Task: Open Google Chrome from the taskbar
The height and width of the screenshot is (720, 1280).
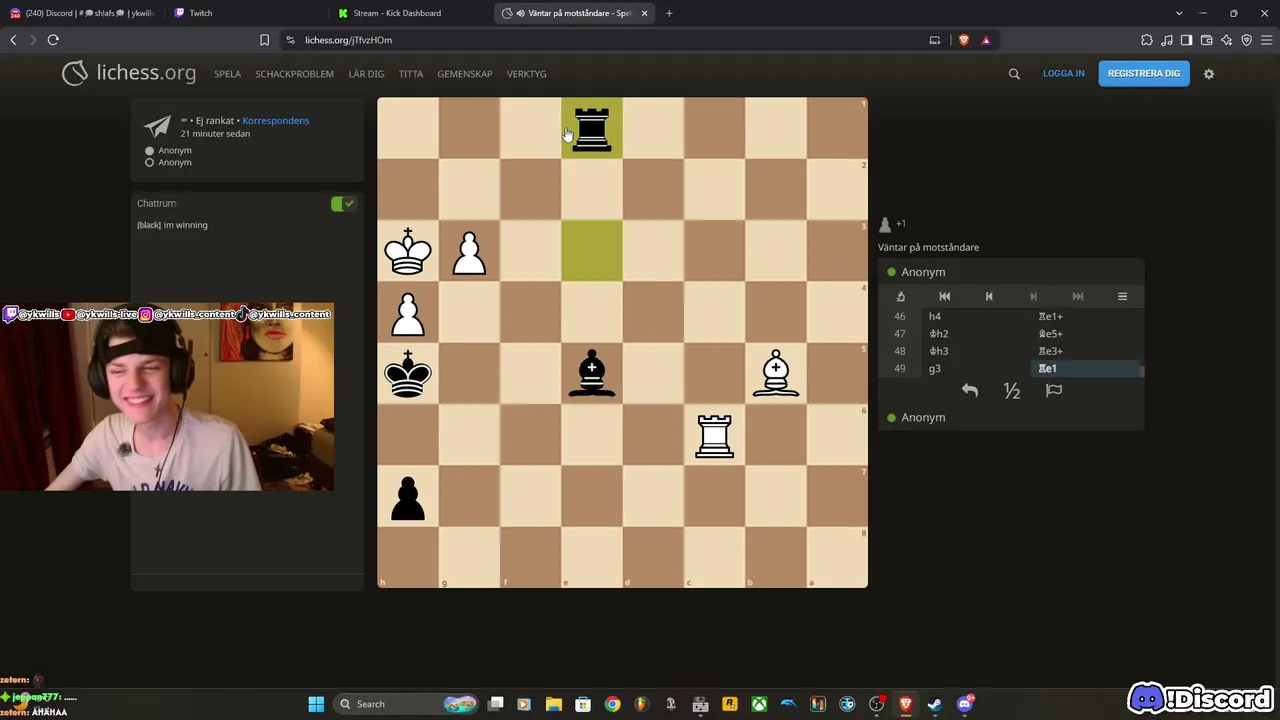Action: click(612, 704)
